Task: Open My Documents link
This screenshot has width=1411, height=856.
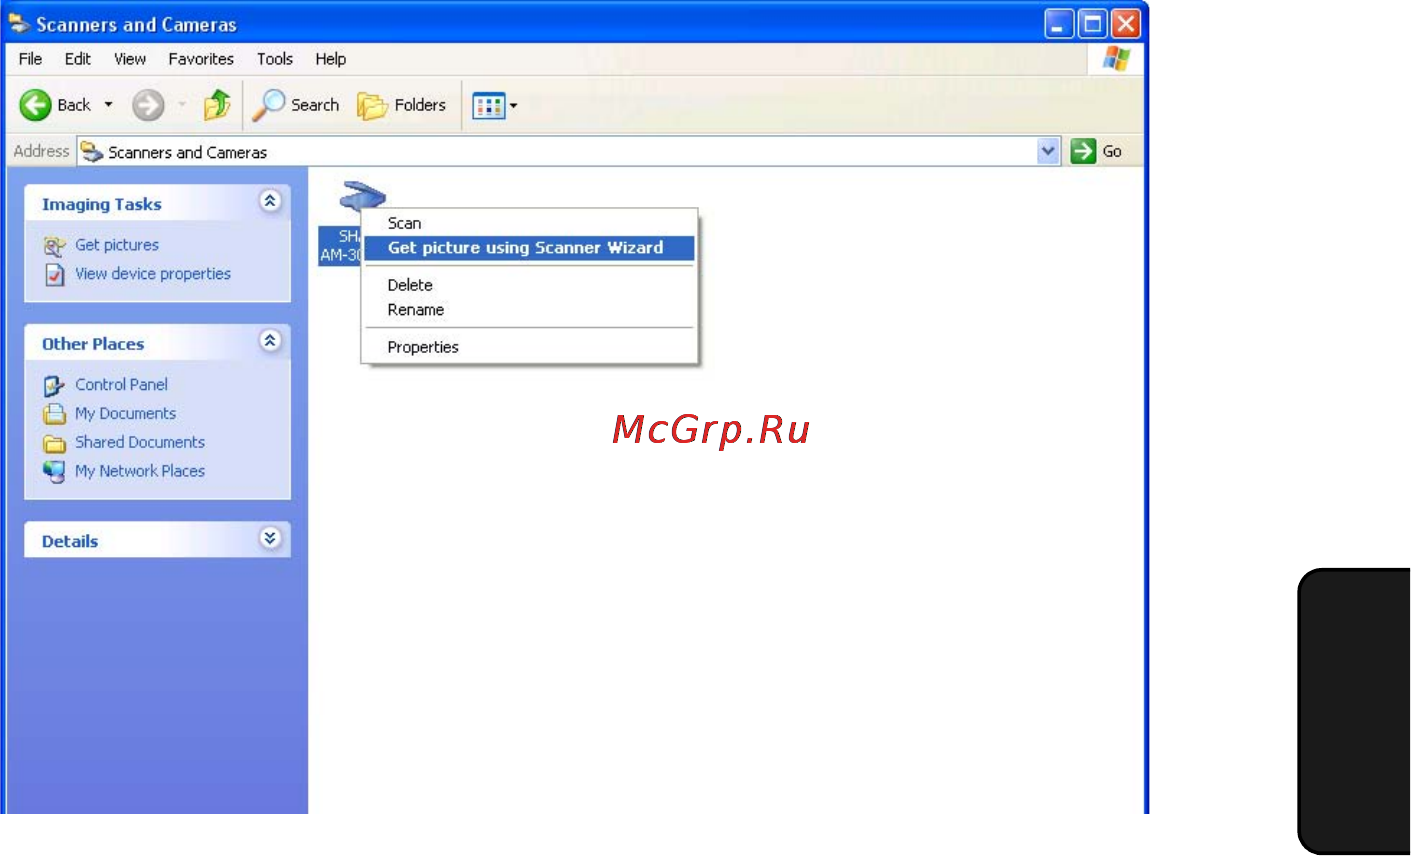Action: 125,414
